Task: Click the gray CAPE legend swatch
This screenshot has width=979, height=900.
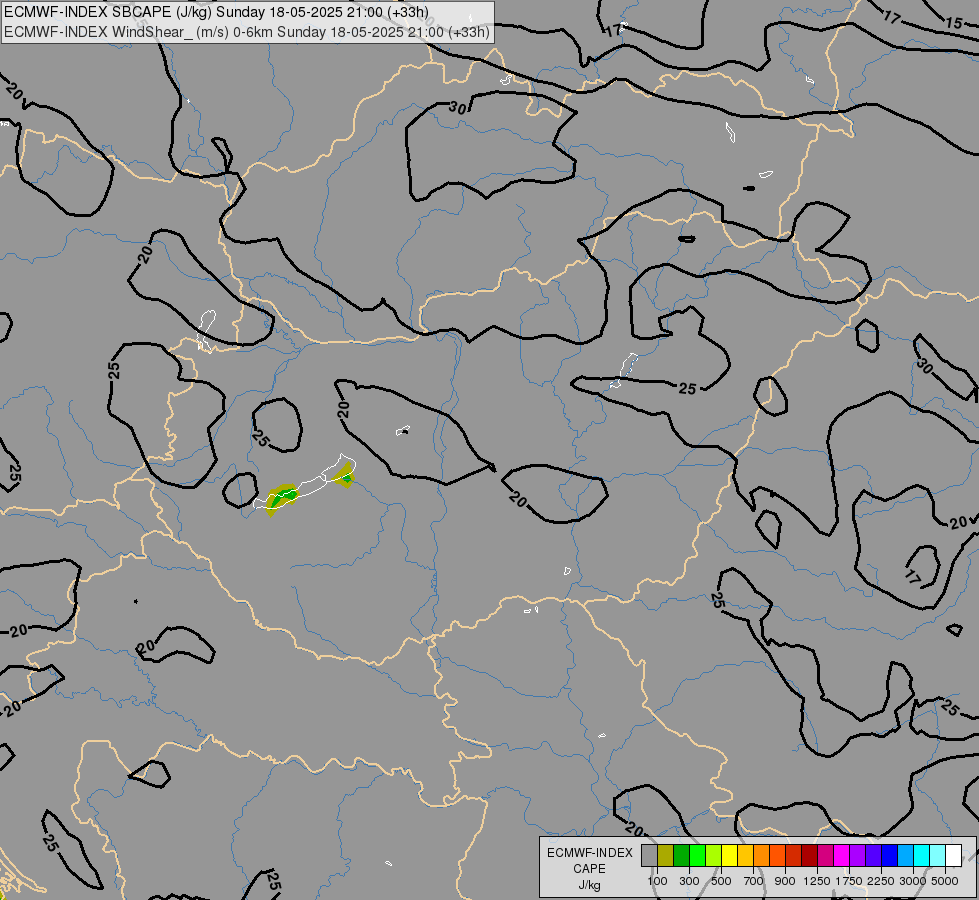Action: pos(649,856)
